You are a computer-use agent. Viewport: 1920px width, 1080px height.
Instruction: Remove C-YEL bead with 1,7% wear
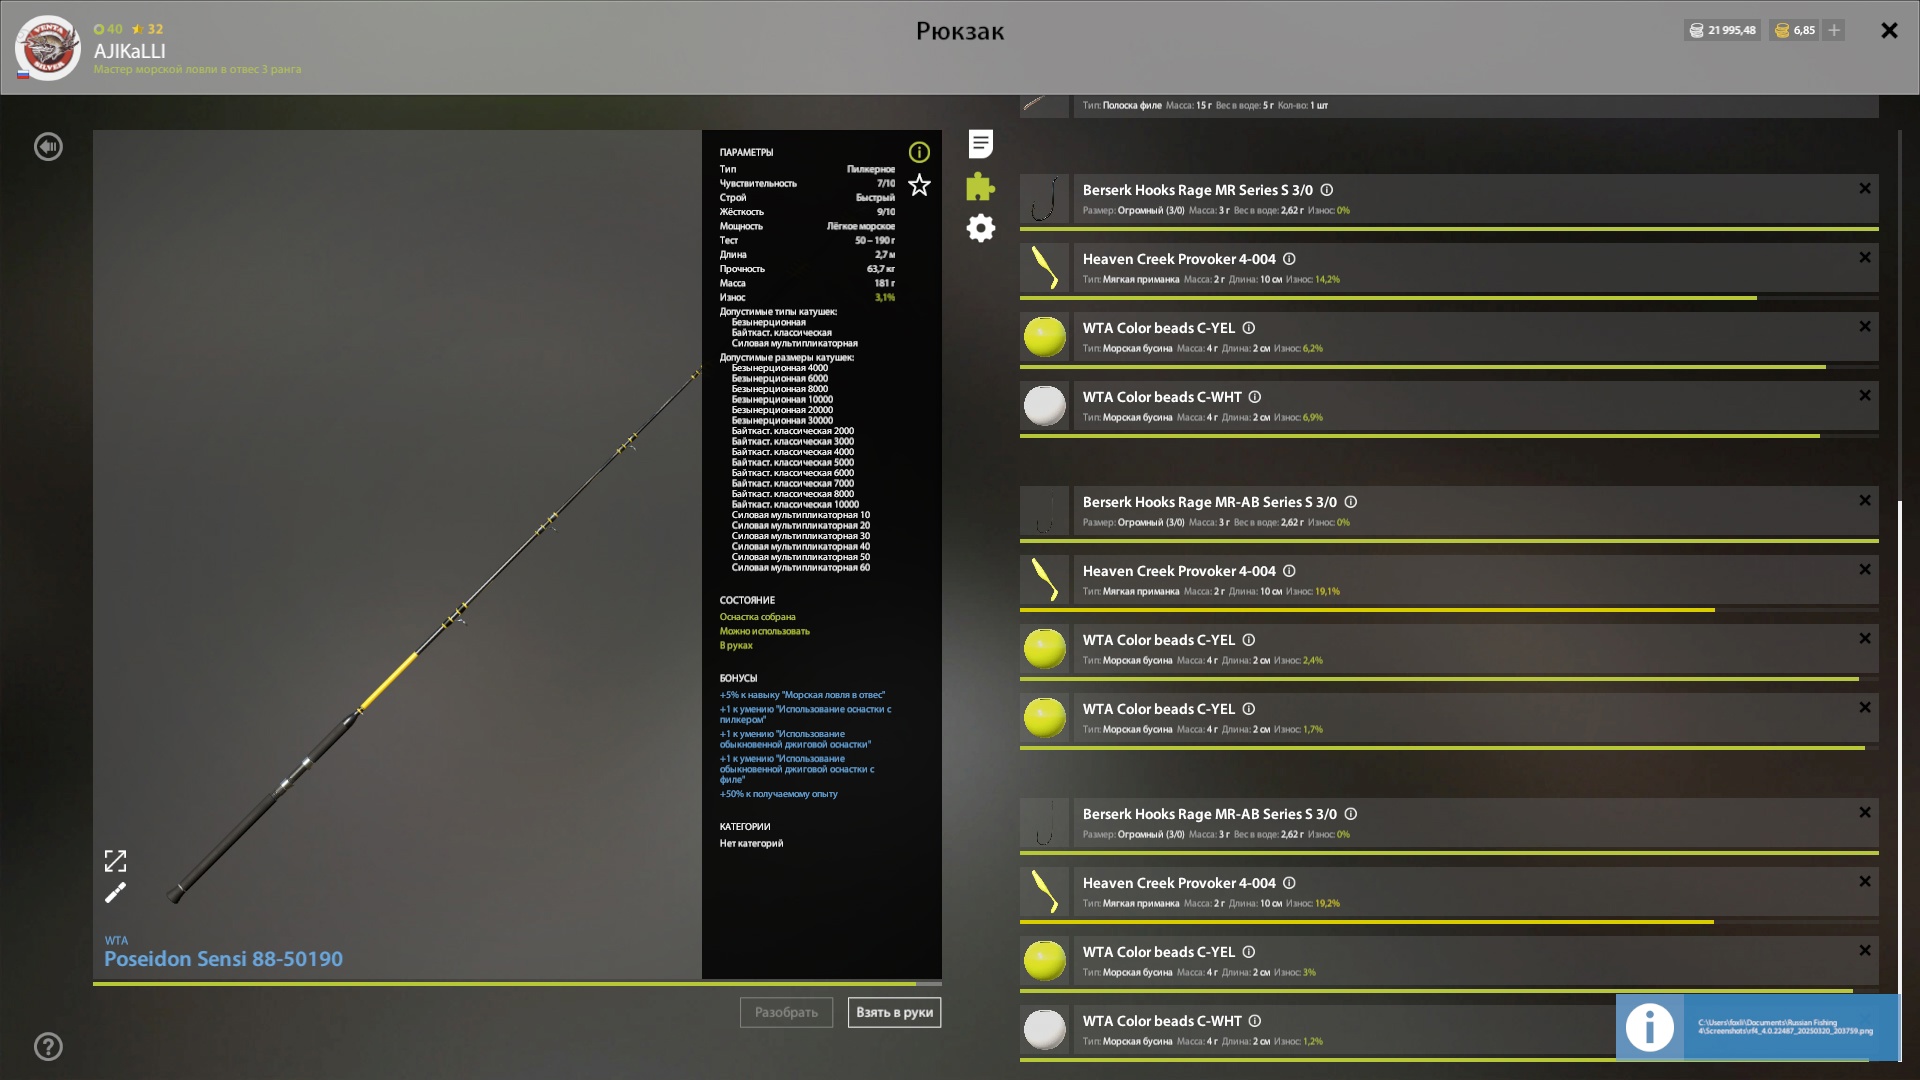[x=1865, y=707]
